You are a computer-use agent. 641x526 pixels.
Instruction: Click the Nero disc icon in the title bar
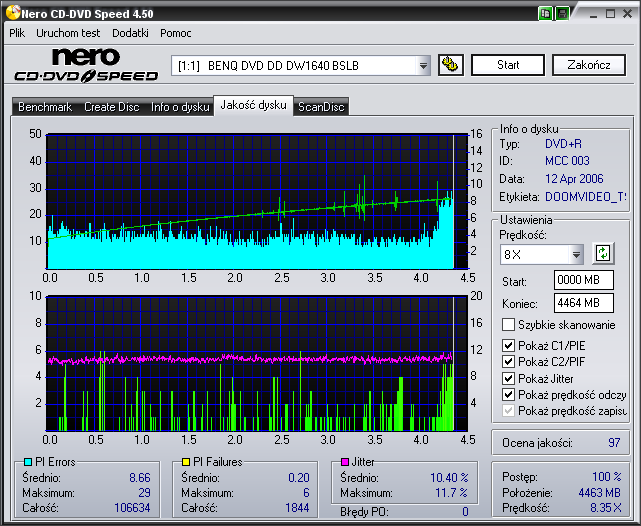pyautogui.click(x=13, y=13)
